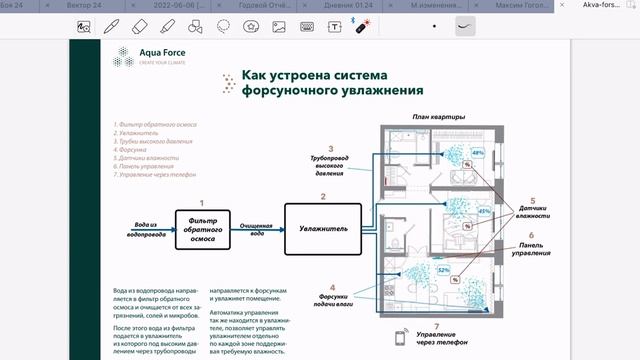Click the 'Вода из водопровода' label
Image resolution: width=640 pixels, height=360 pixels.
coord(146,230)
